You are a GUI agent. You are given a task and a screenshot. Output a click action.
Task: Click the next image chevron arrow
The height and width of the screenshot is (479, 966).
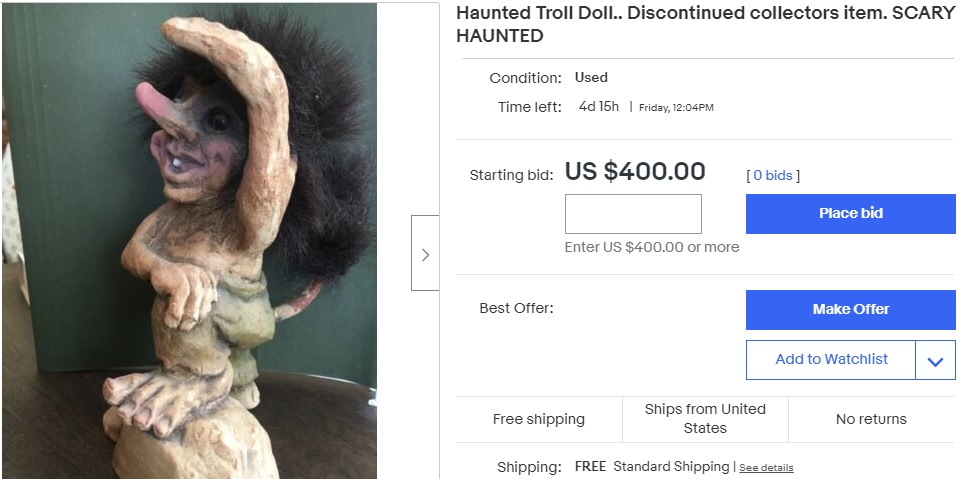[x=425, y=254]
